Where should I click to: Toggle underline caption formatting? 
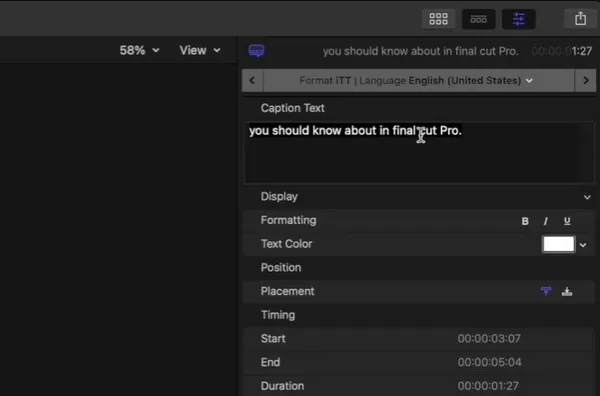[567, 221]
